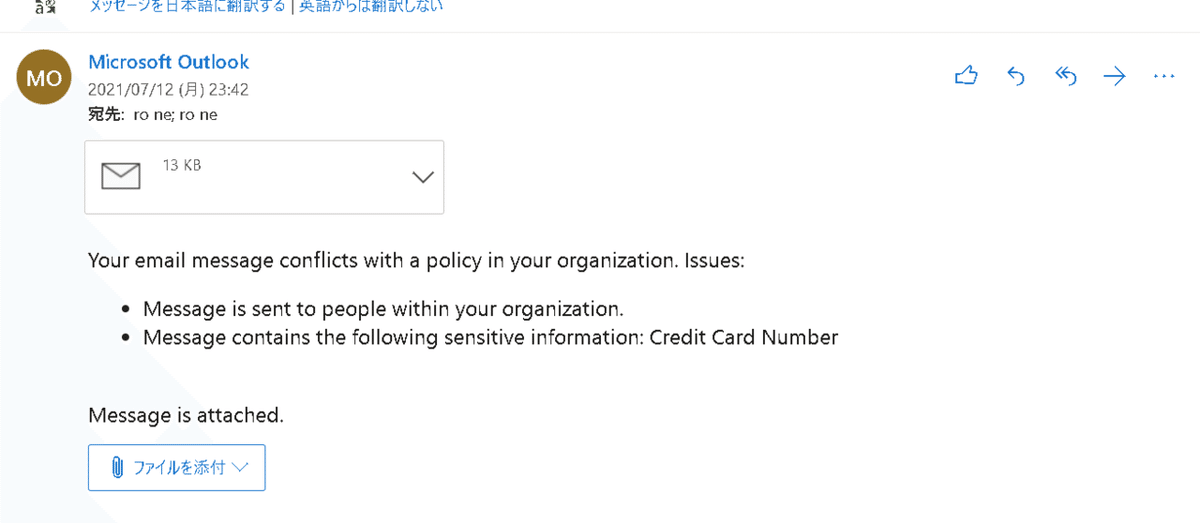Click the ファイルを添付 button label

tap(179, 467)
